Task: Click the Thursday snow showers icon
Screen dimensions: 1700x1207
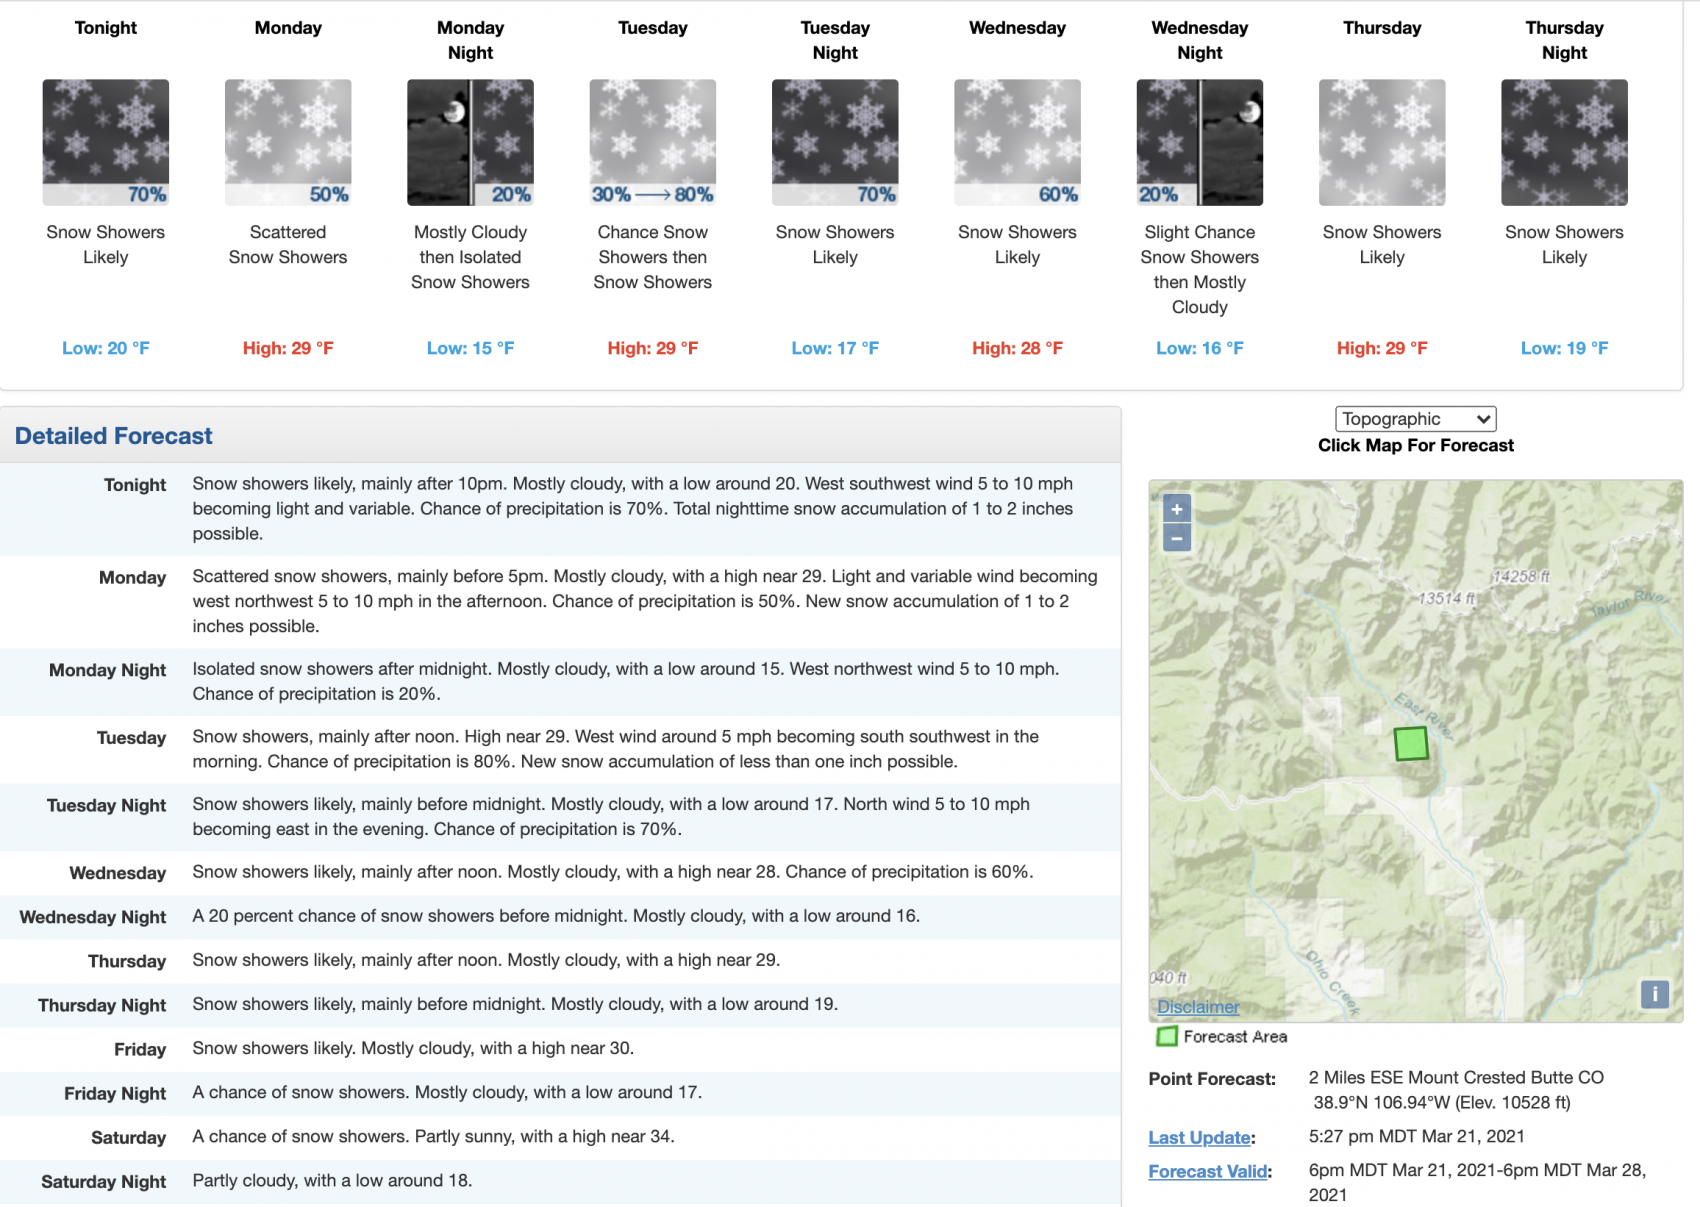Action: [1382, 143]
